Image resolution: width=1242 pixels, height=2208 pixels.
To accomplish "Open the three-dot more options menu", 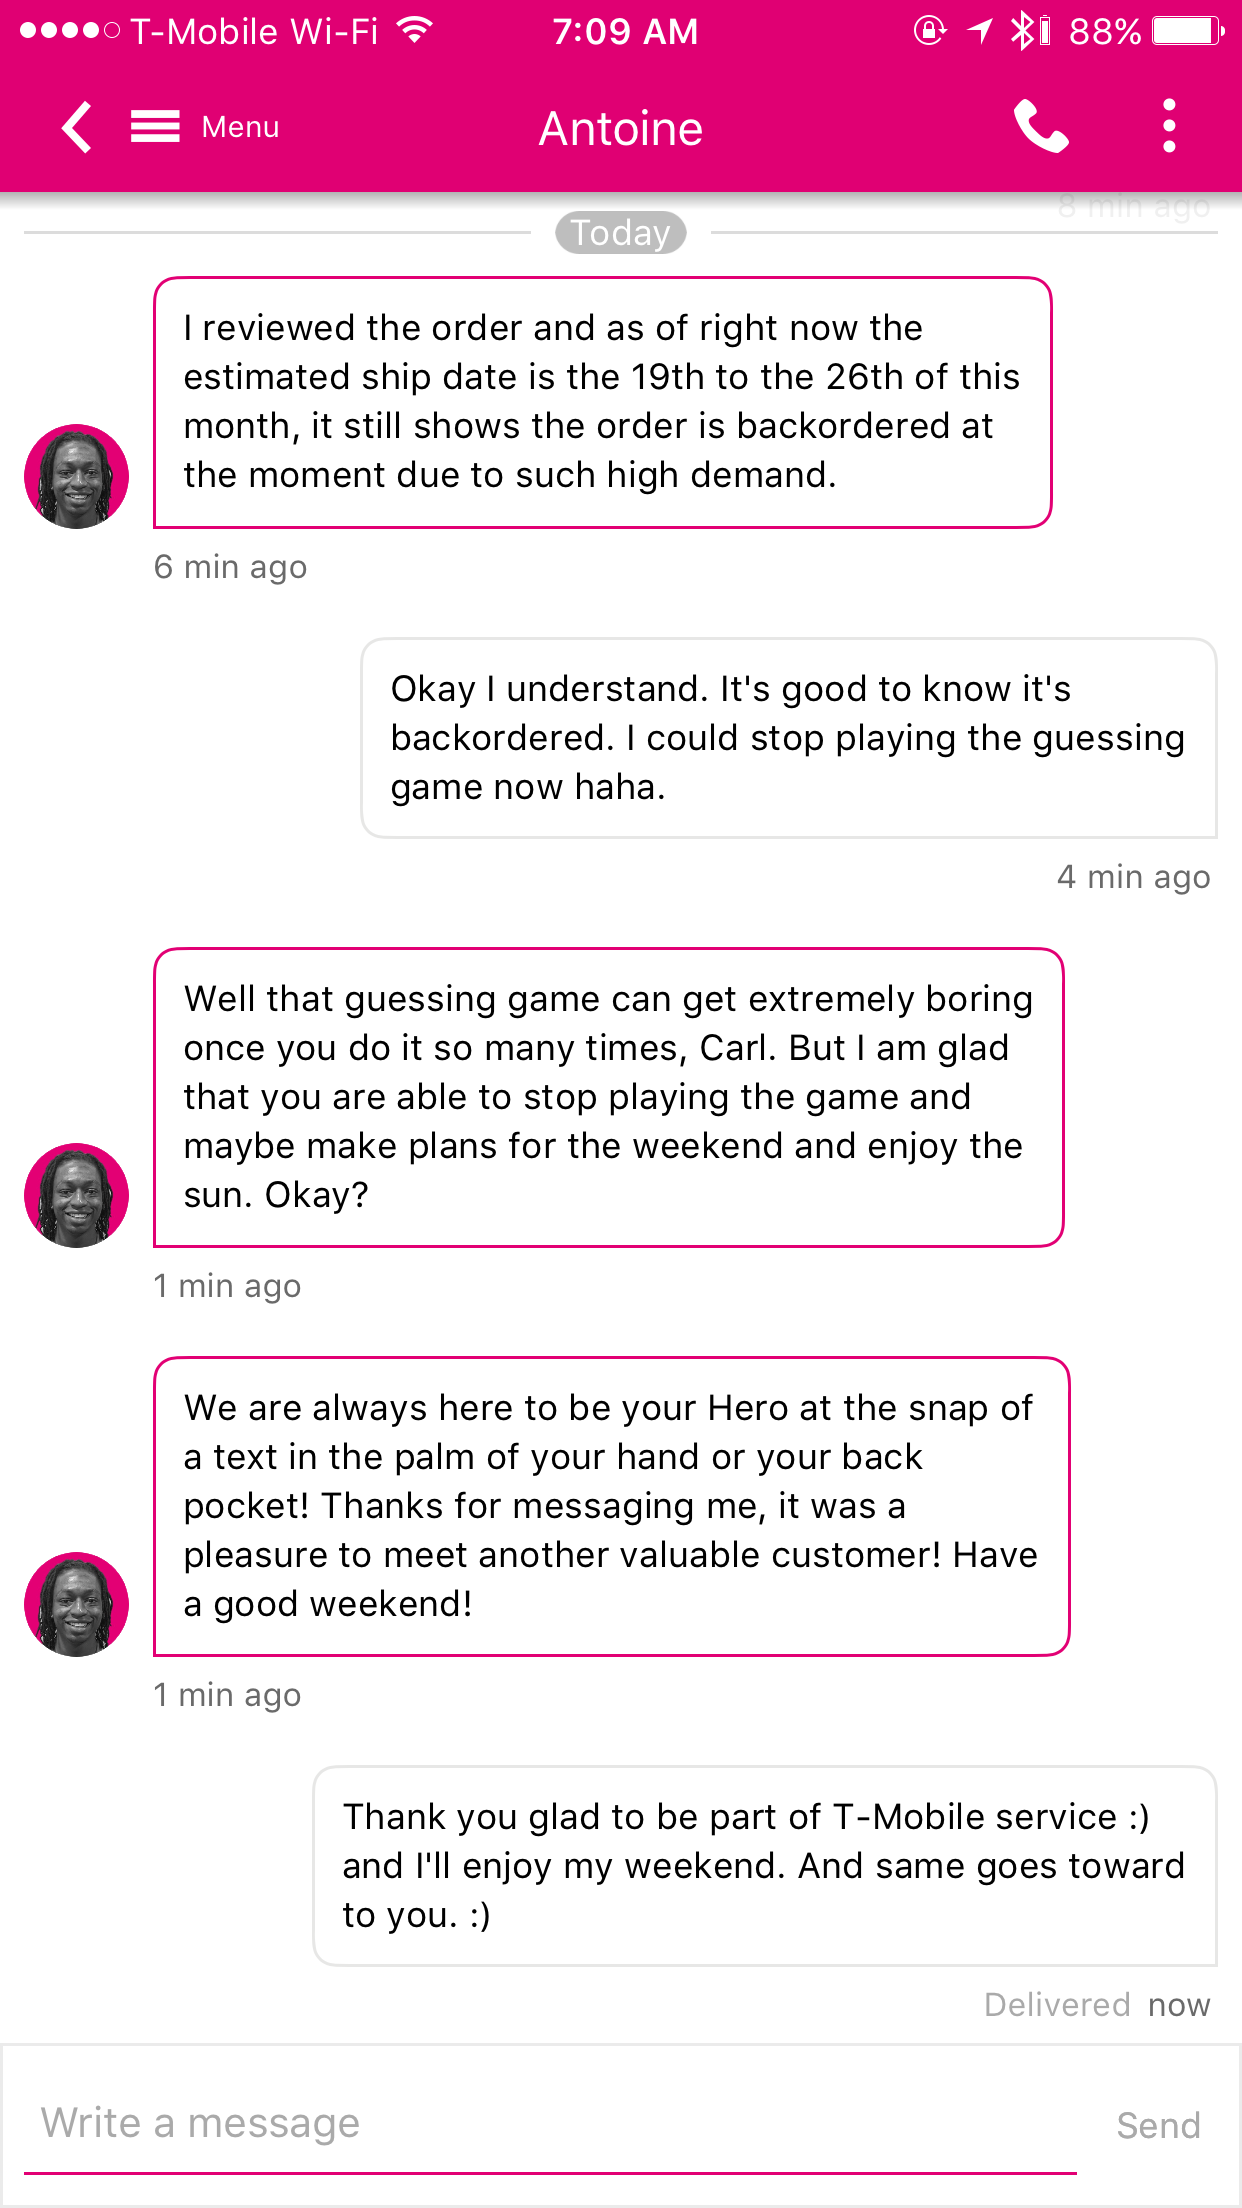I will point(1169,126).
